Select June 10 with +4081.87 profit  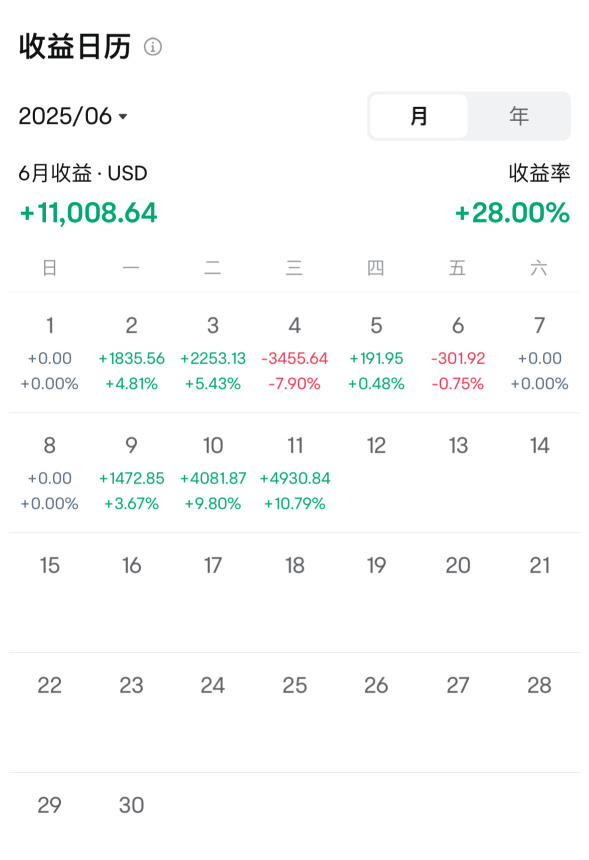tap(213, 473)
